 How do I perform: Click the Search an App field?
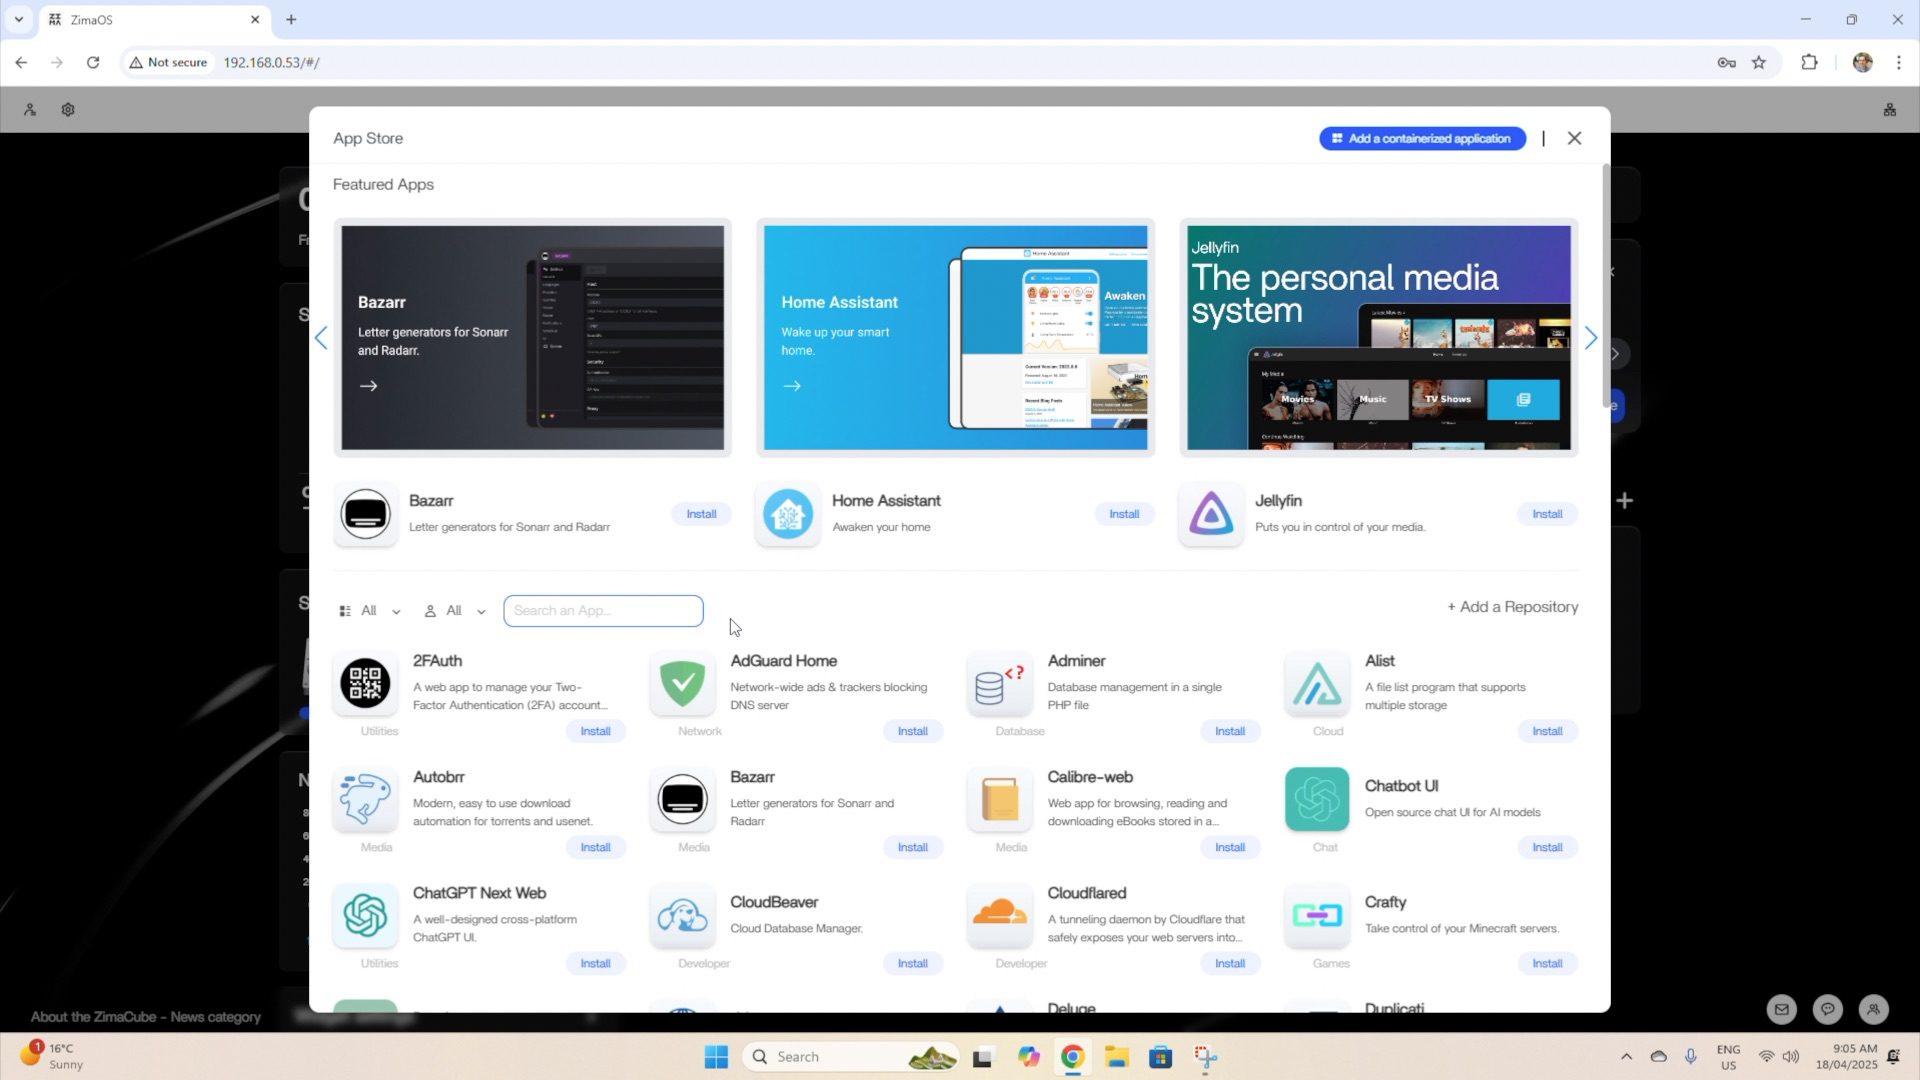603,611
